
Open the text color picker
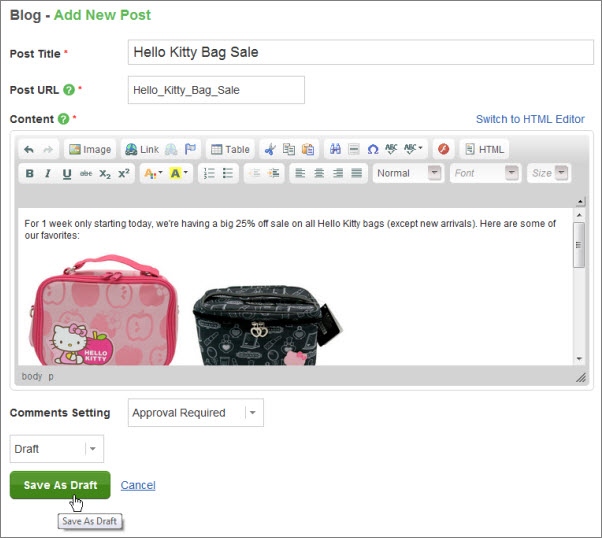[x=153, y=174]
